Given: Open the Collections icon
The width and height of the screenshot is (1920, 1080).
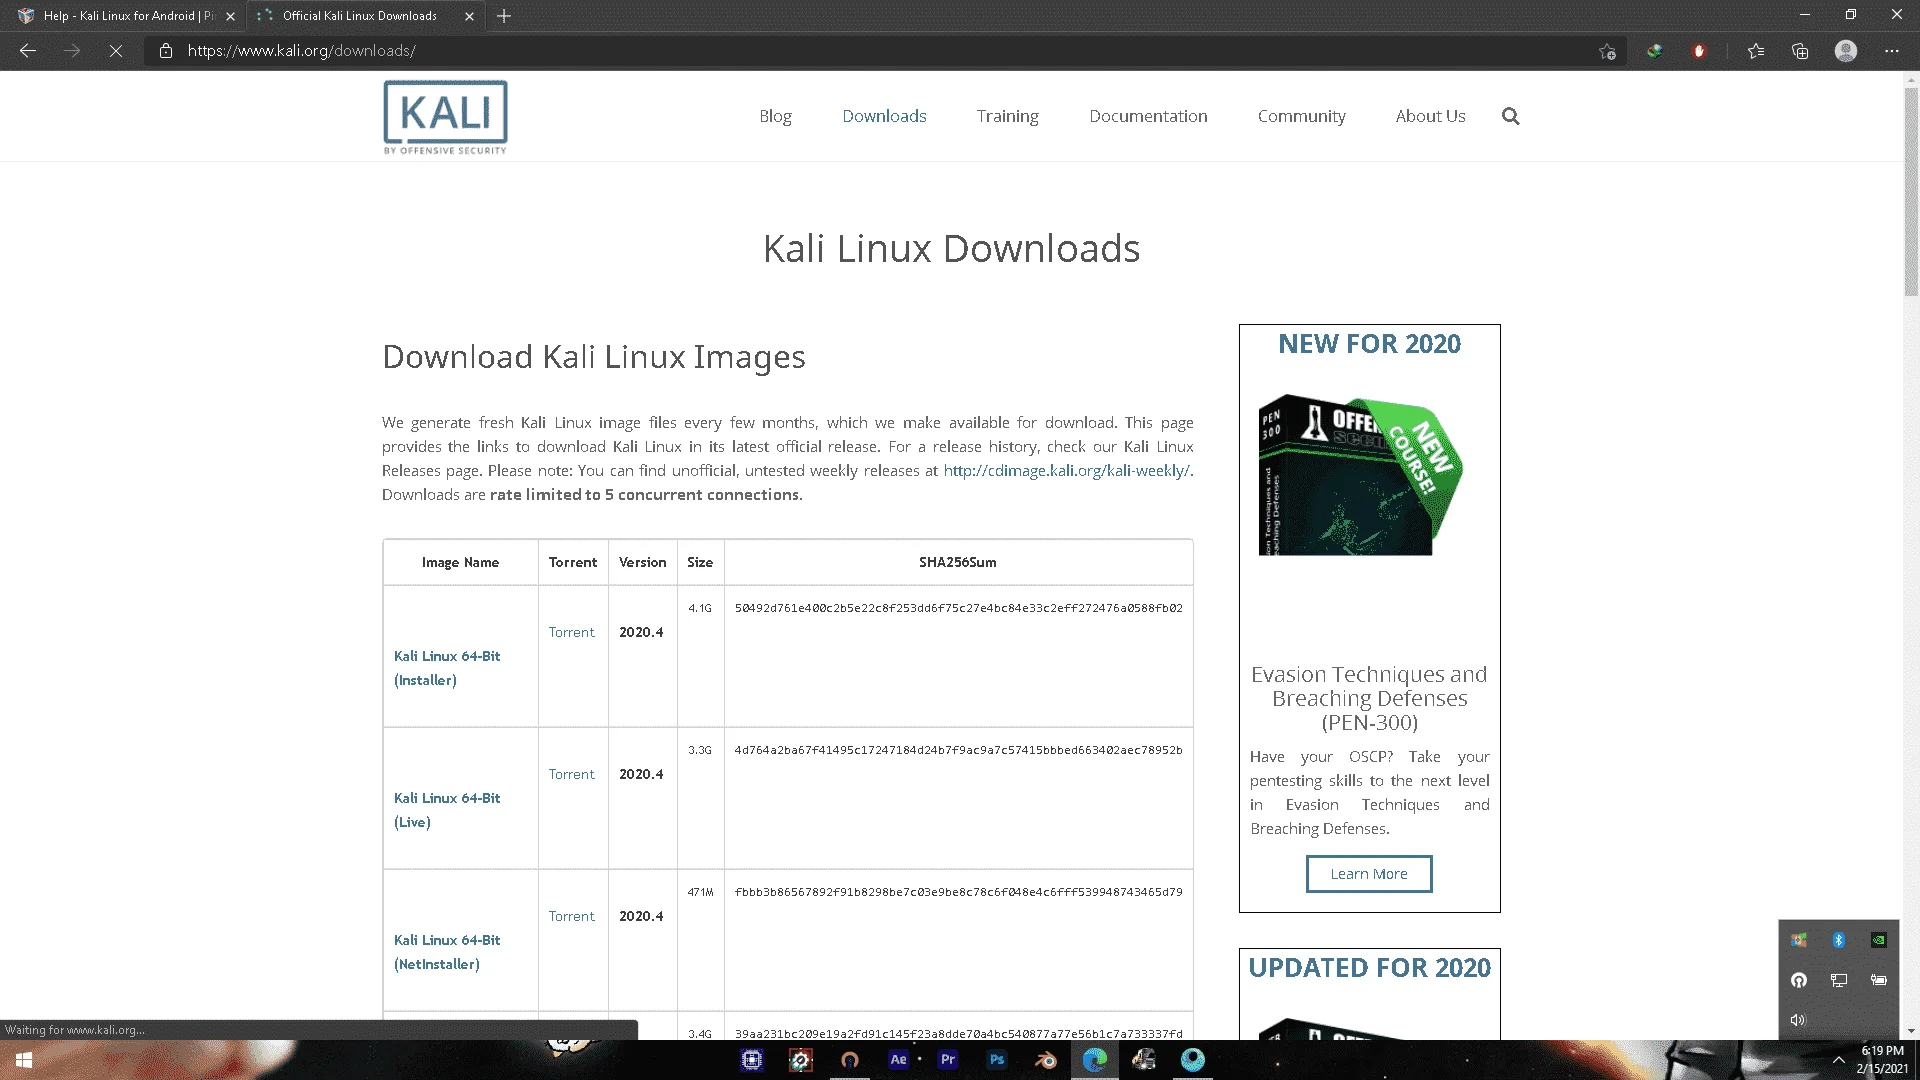Looking at the screenshot, I should [x=1800, y=51].
